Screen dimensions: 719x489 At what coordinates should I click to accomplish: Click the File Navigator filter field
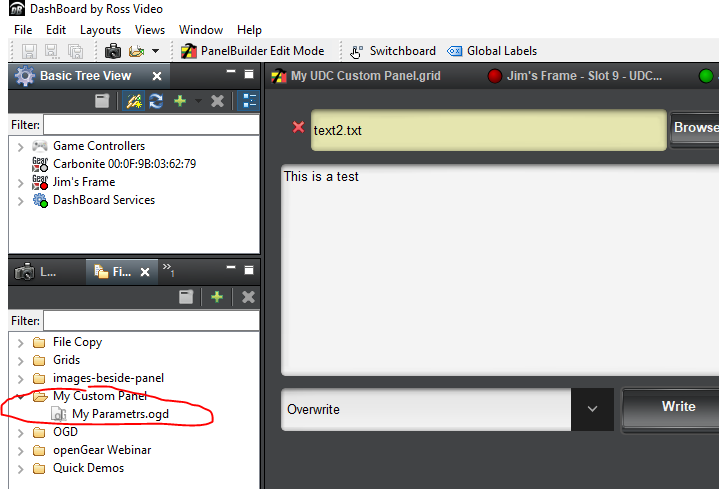(151, 321)
